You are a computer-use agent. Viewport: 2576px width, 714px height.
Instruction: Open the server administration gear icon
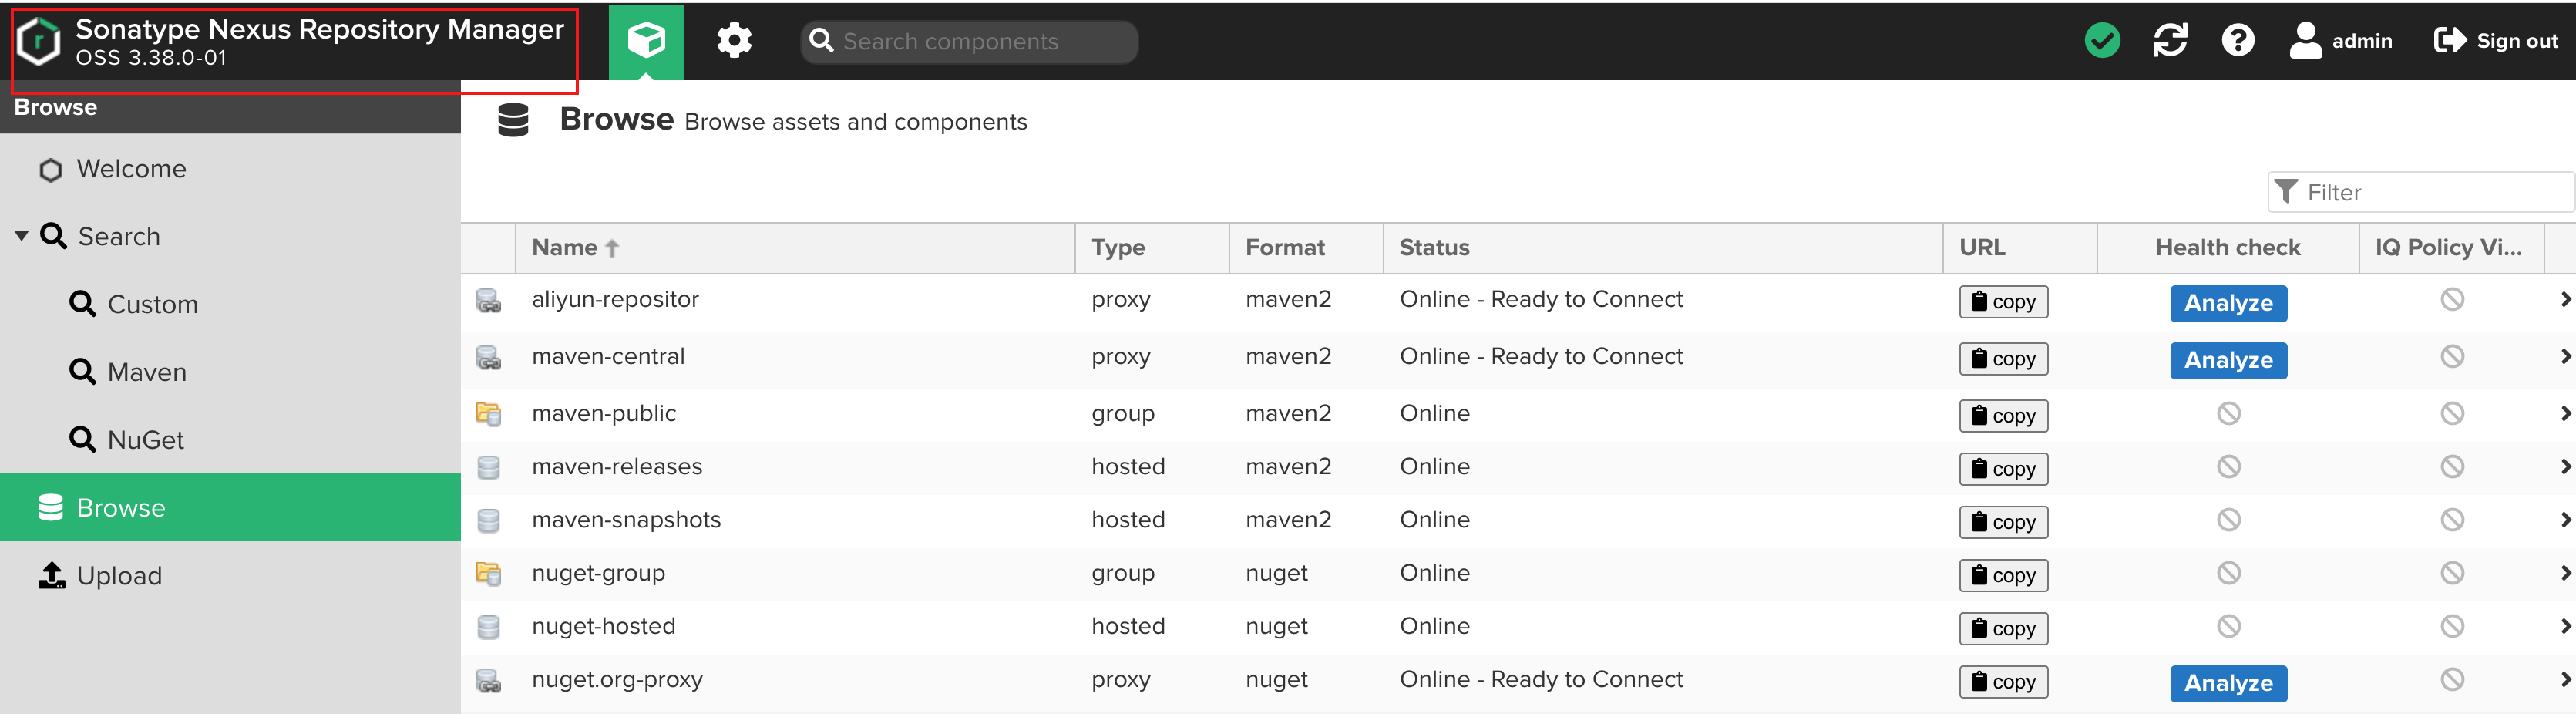734,41
